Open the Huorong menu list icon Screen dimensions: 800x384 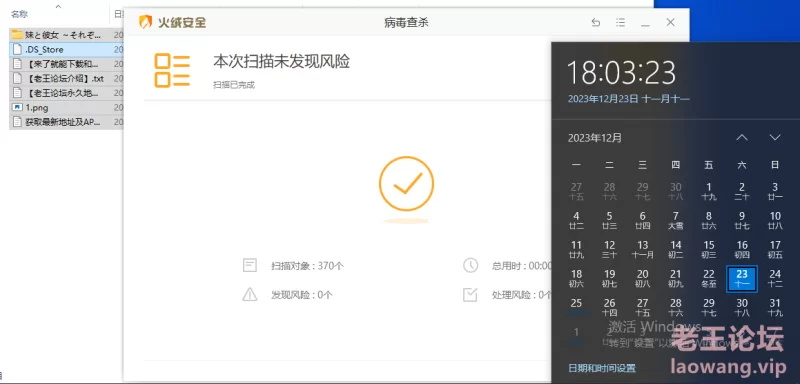620,22
